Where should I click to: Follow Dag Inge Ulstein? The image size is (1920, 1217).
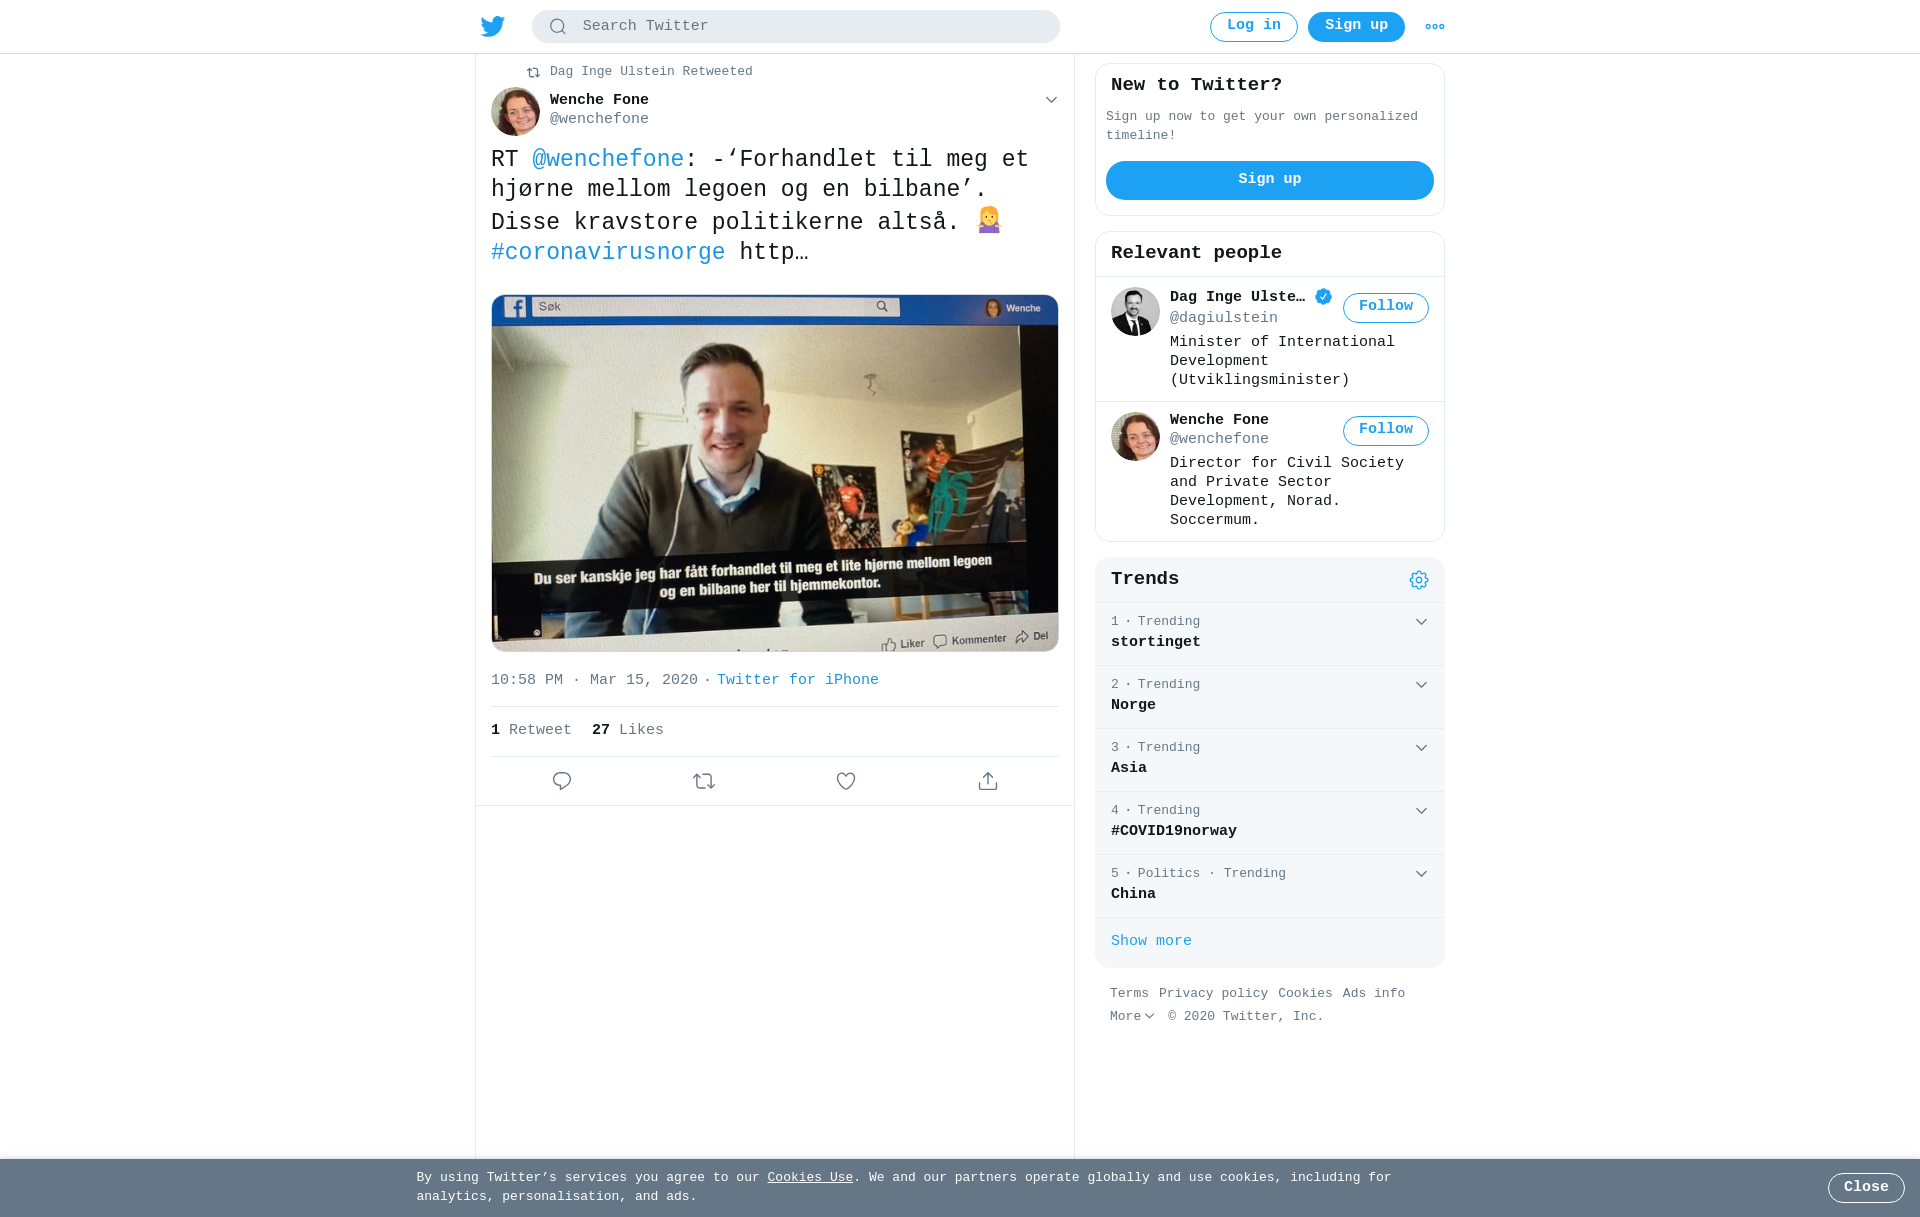pos(1386,307)
